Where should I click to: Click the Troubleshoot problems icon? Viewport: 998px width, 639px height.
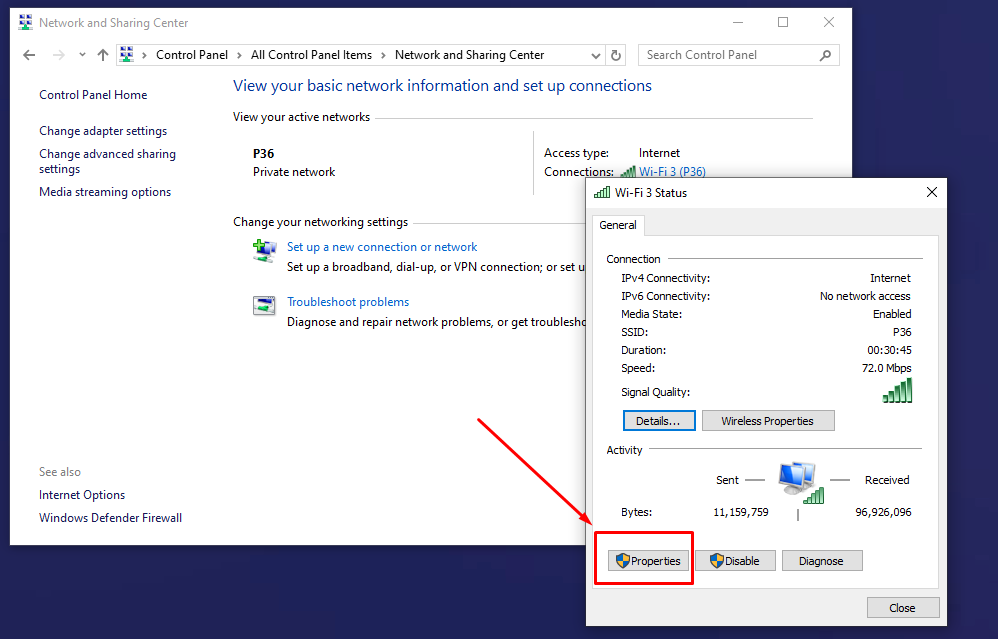(x=264, y=305)
